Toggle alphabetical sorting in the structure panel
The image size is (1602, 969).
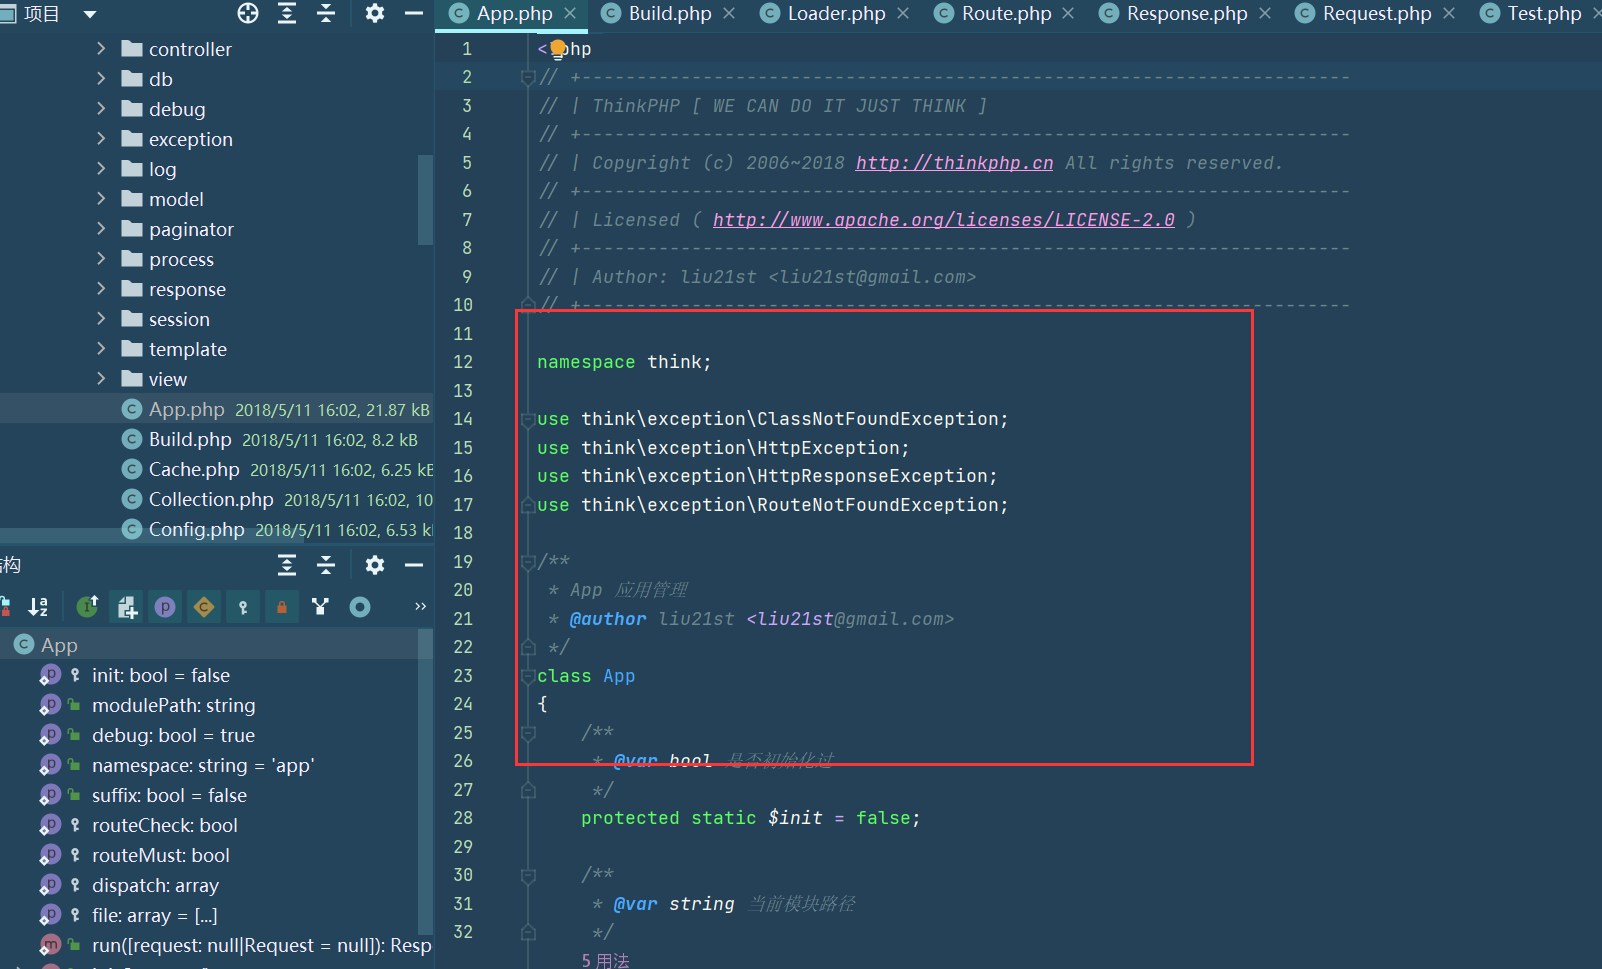coord(38,607)
